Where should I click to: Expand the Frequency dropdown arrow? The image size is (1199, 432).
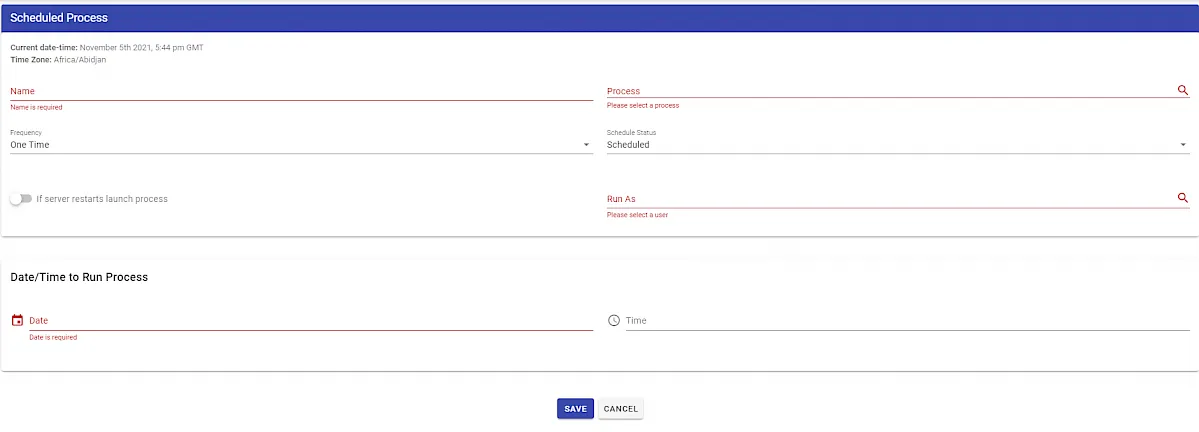[587, 145]
